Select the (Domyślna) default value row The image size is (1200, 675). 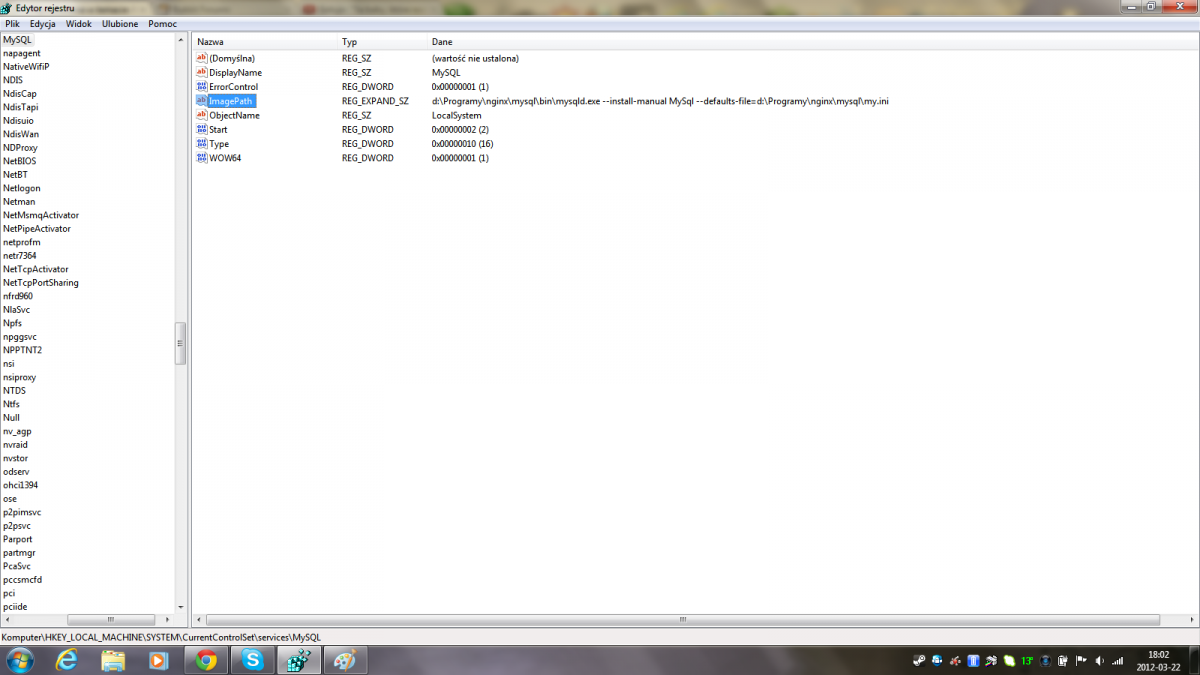coord(231,58)
